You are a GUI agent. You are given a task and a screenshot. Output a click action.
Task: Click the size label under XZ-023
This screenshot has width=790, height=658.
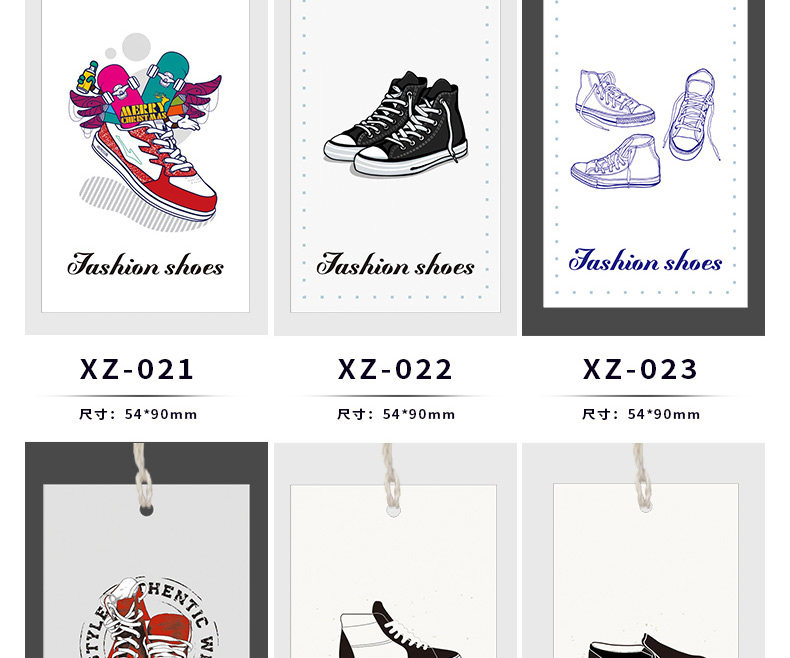[x=641, y=414]
